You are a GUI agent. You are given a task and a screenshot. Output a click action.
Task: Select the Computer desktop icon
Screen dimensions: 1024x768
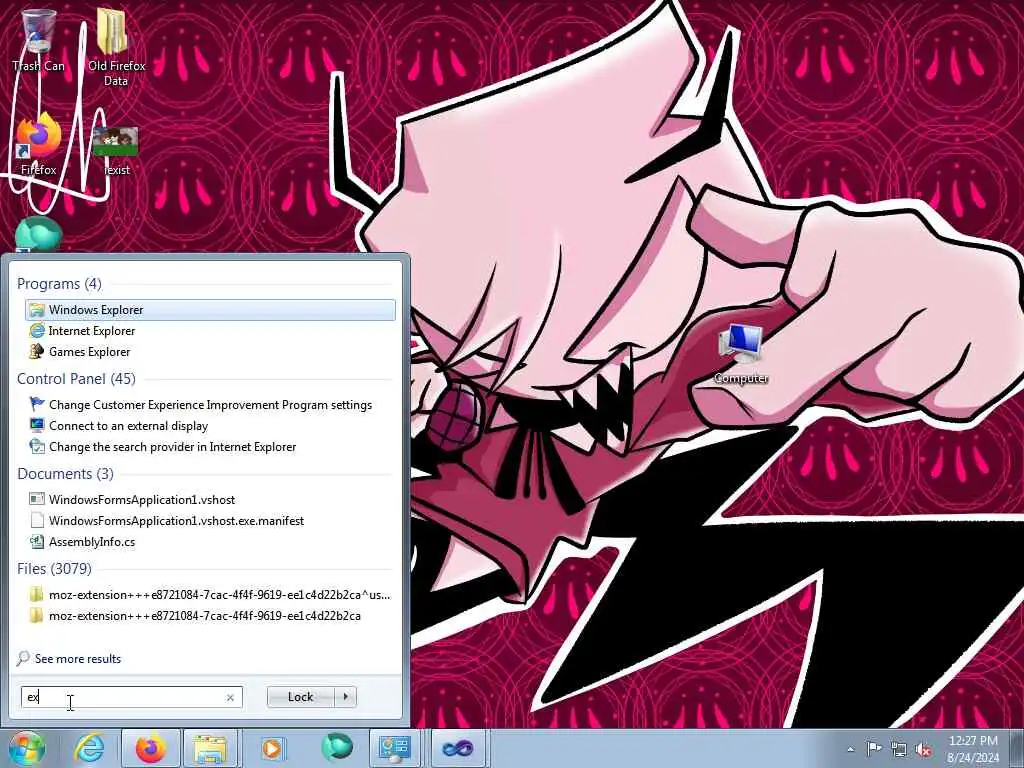point(741,353)
